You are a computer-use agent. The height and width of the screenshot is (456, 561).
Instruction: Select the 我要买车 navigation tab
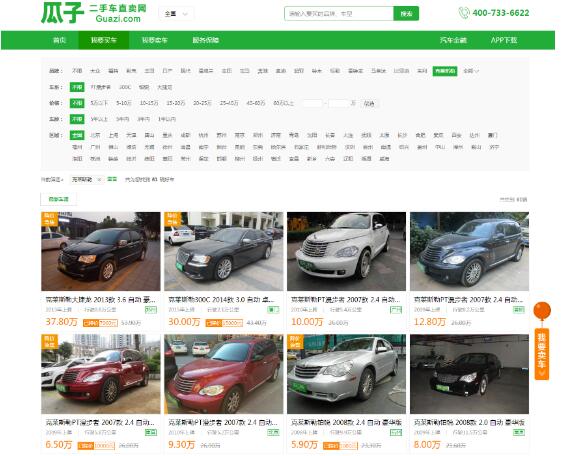point(104,40)
